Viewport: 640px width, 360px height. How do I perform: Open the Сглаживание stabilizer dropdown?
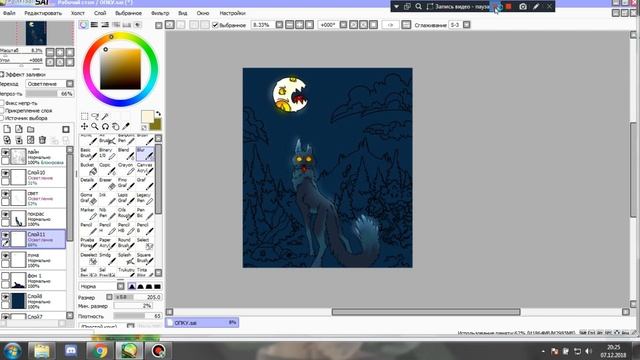[x=467, y=25]
